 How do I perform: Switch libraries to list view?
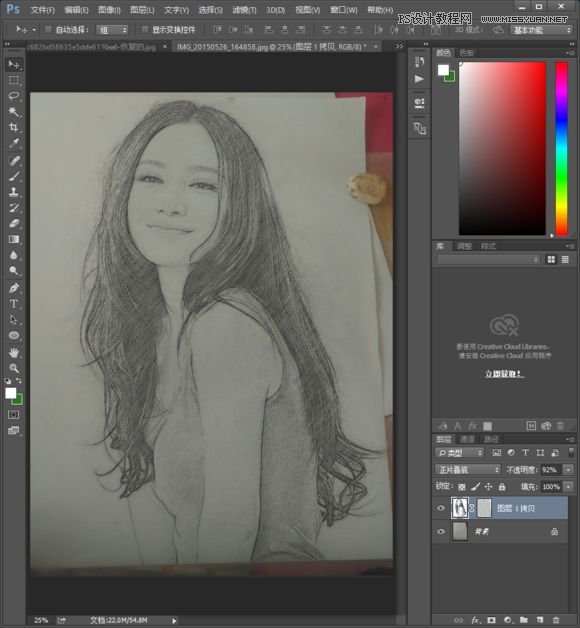click(565, 260)
